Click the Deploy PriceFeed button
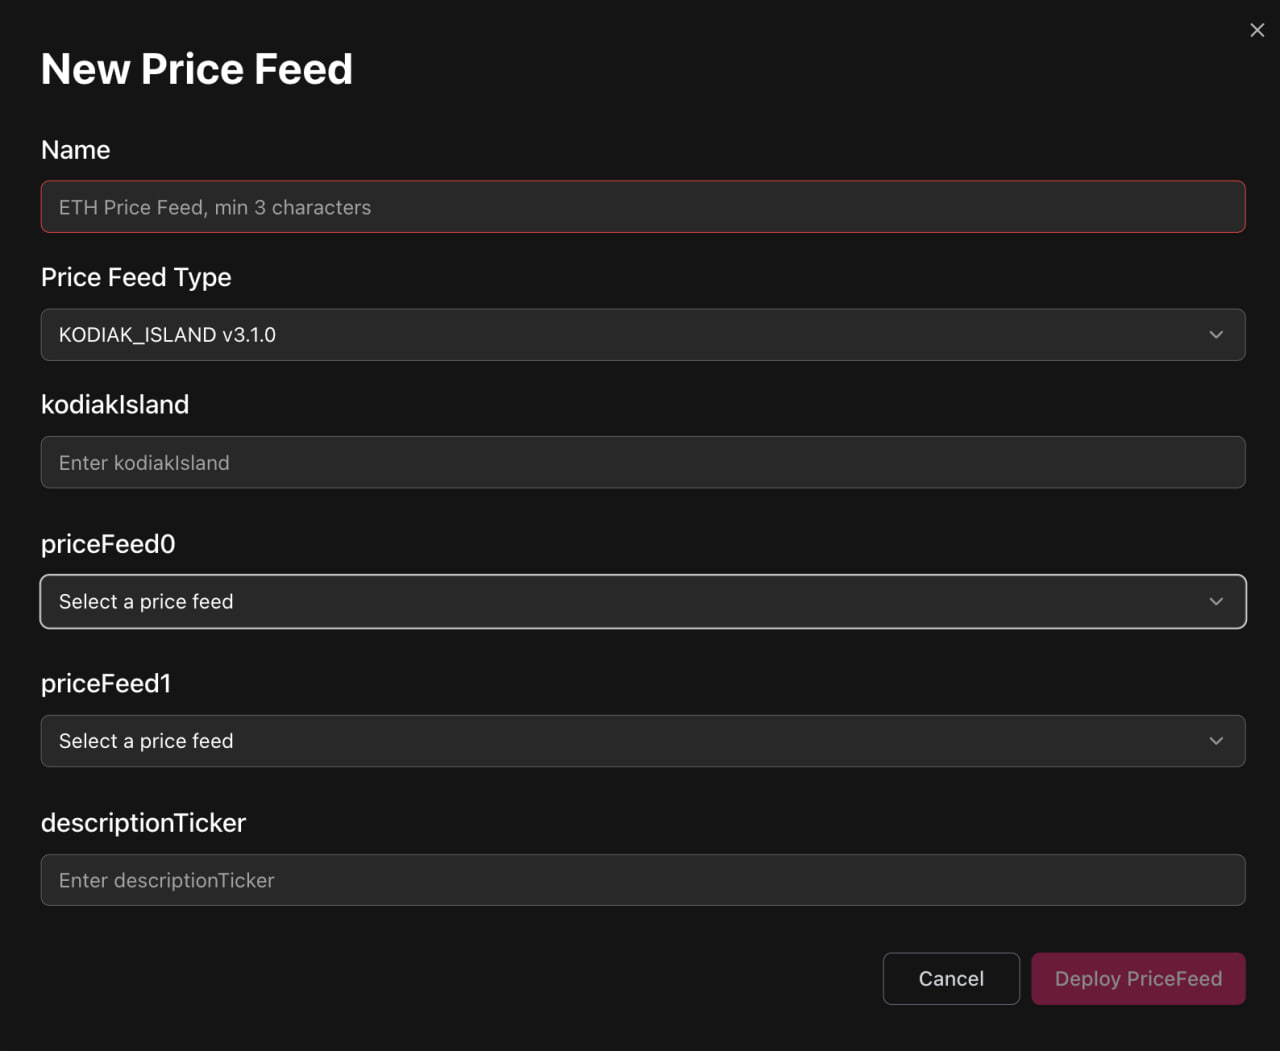The image size is (1280, 1051). 1138,979
